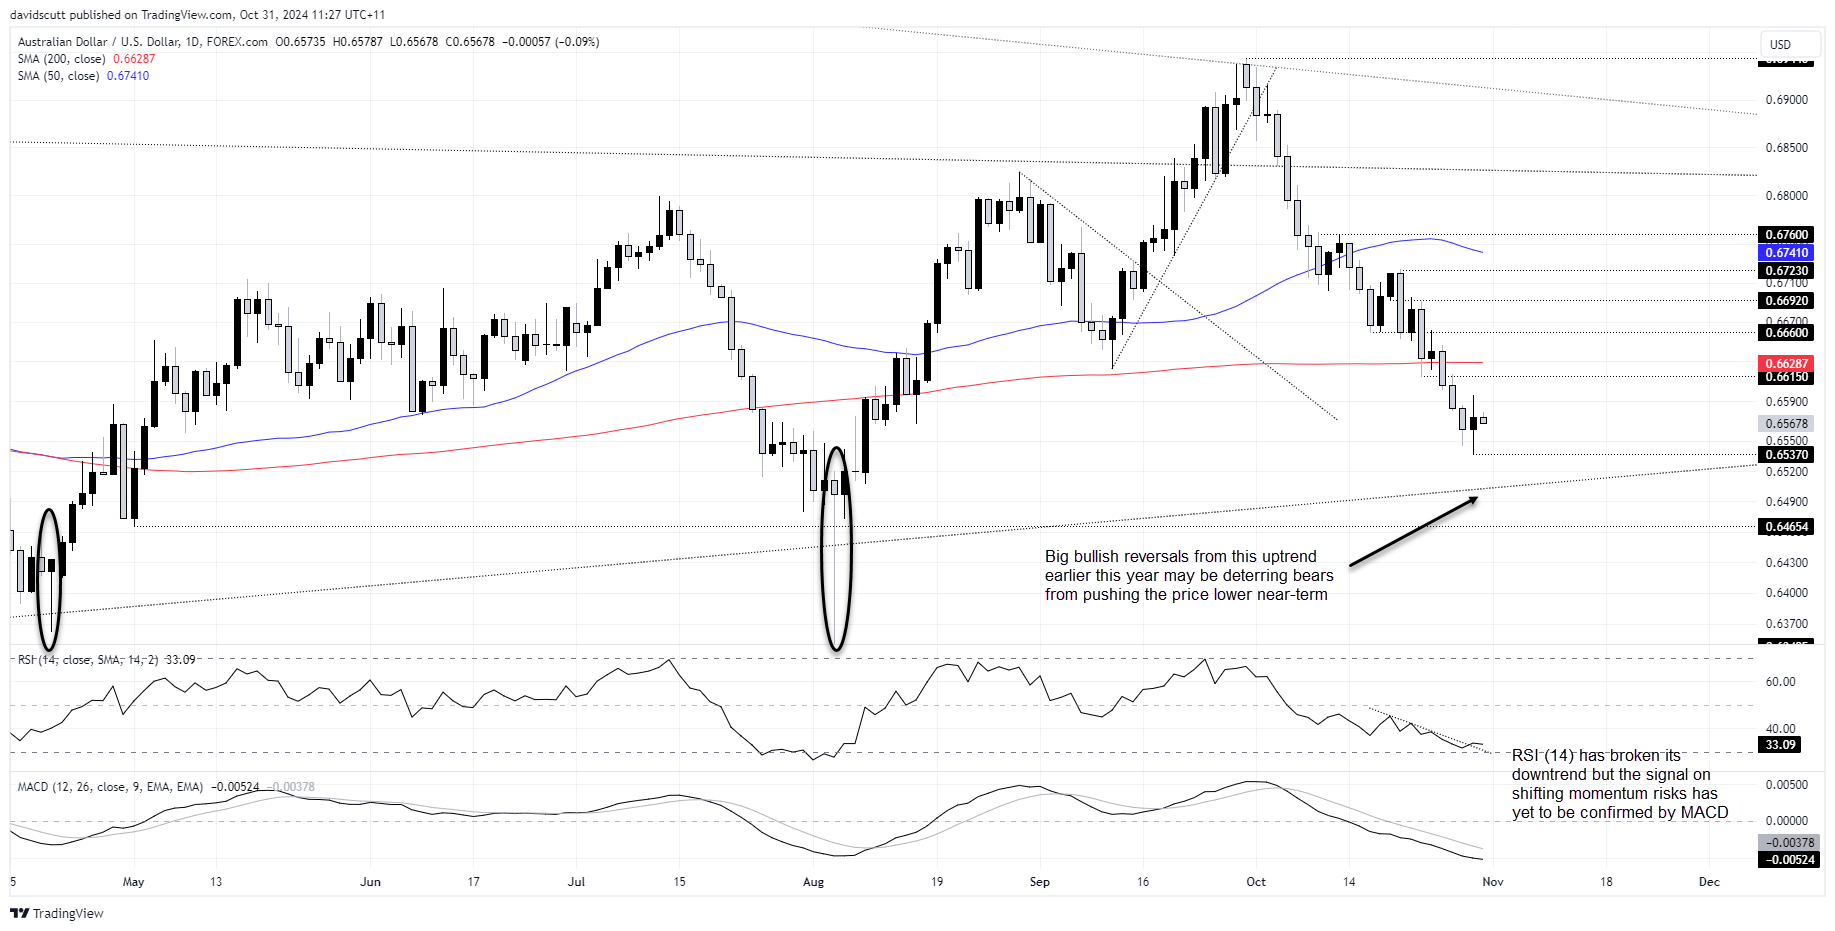This screenshot has width=1835, height=931.
Task: Click the RSI 60.00 axis tick
Action: pyautogui.click(x=1781, y=682)
